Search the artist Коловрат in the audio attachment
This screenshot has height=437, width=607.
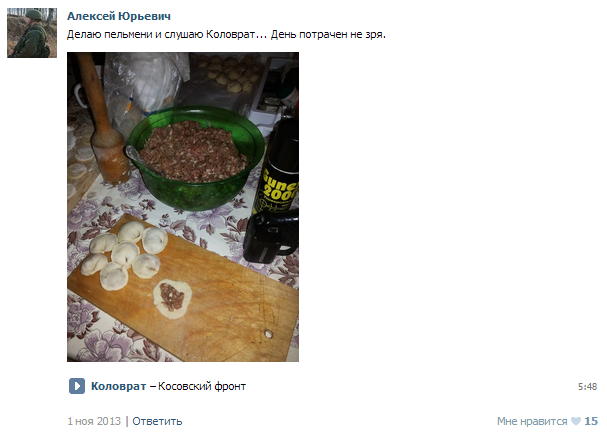[x=118, y=386]
